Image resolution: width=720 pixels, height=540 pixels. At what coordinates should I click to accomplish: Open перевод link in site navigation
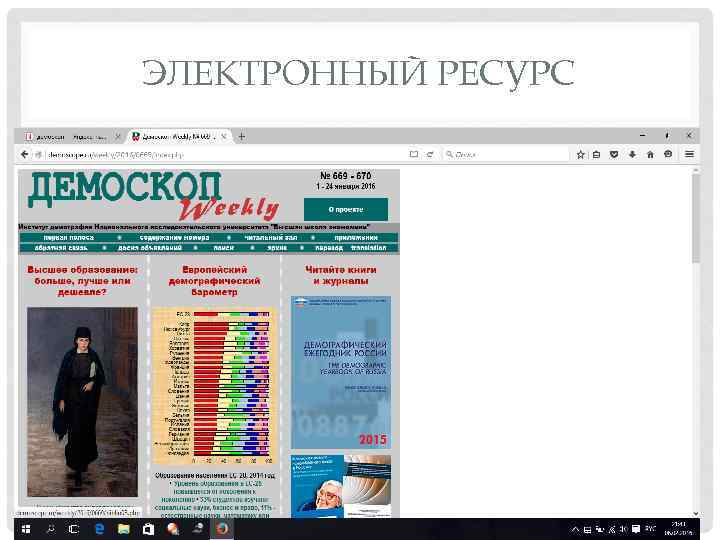329,248
